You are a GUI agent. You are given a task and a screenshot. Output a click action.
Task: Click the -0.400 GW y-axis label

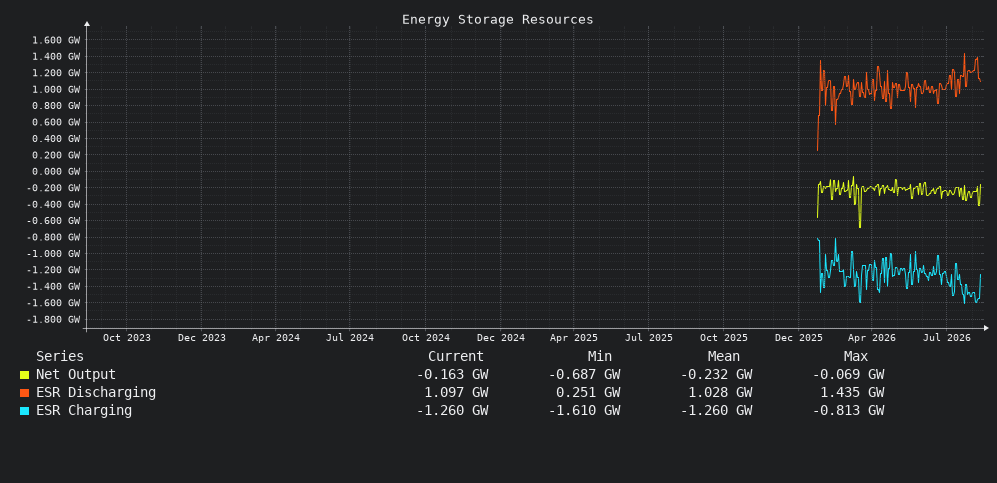[54, 205]
